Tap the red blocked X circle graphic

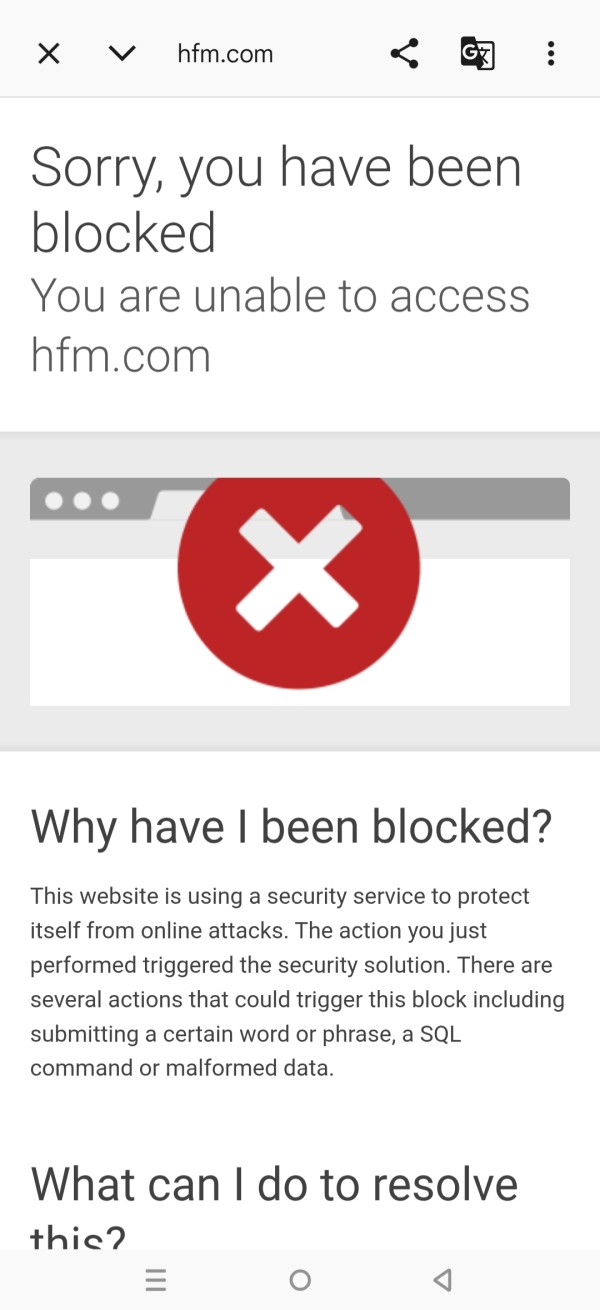click(298, 567)
